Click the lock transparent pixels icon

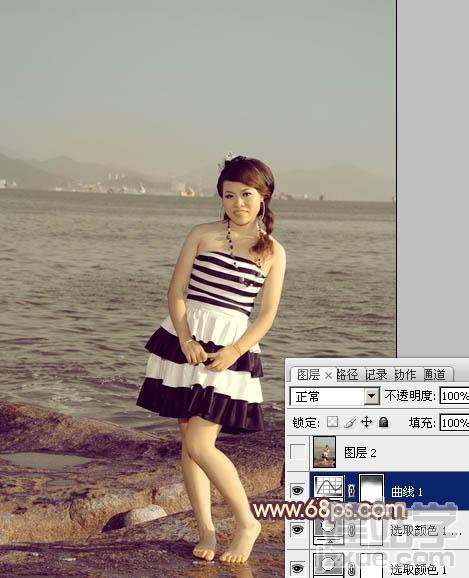coord(332,422)
